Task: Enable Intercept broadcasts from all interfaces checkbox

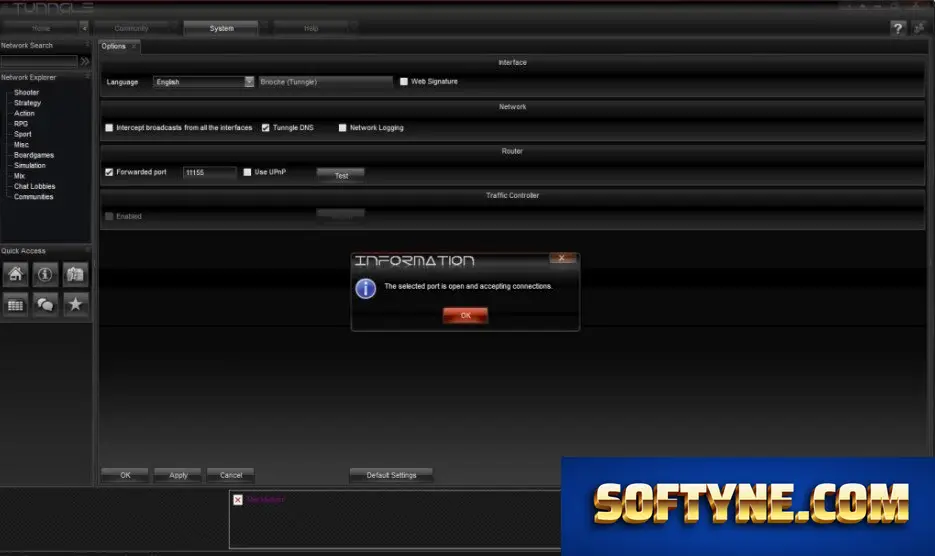Action: coord(109,128)
